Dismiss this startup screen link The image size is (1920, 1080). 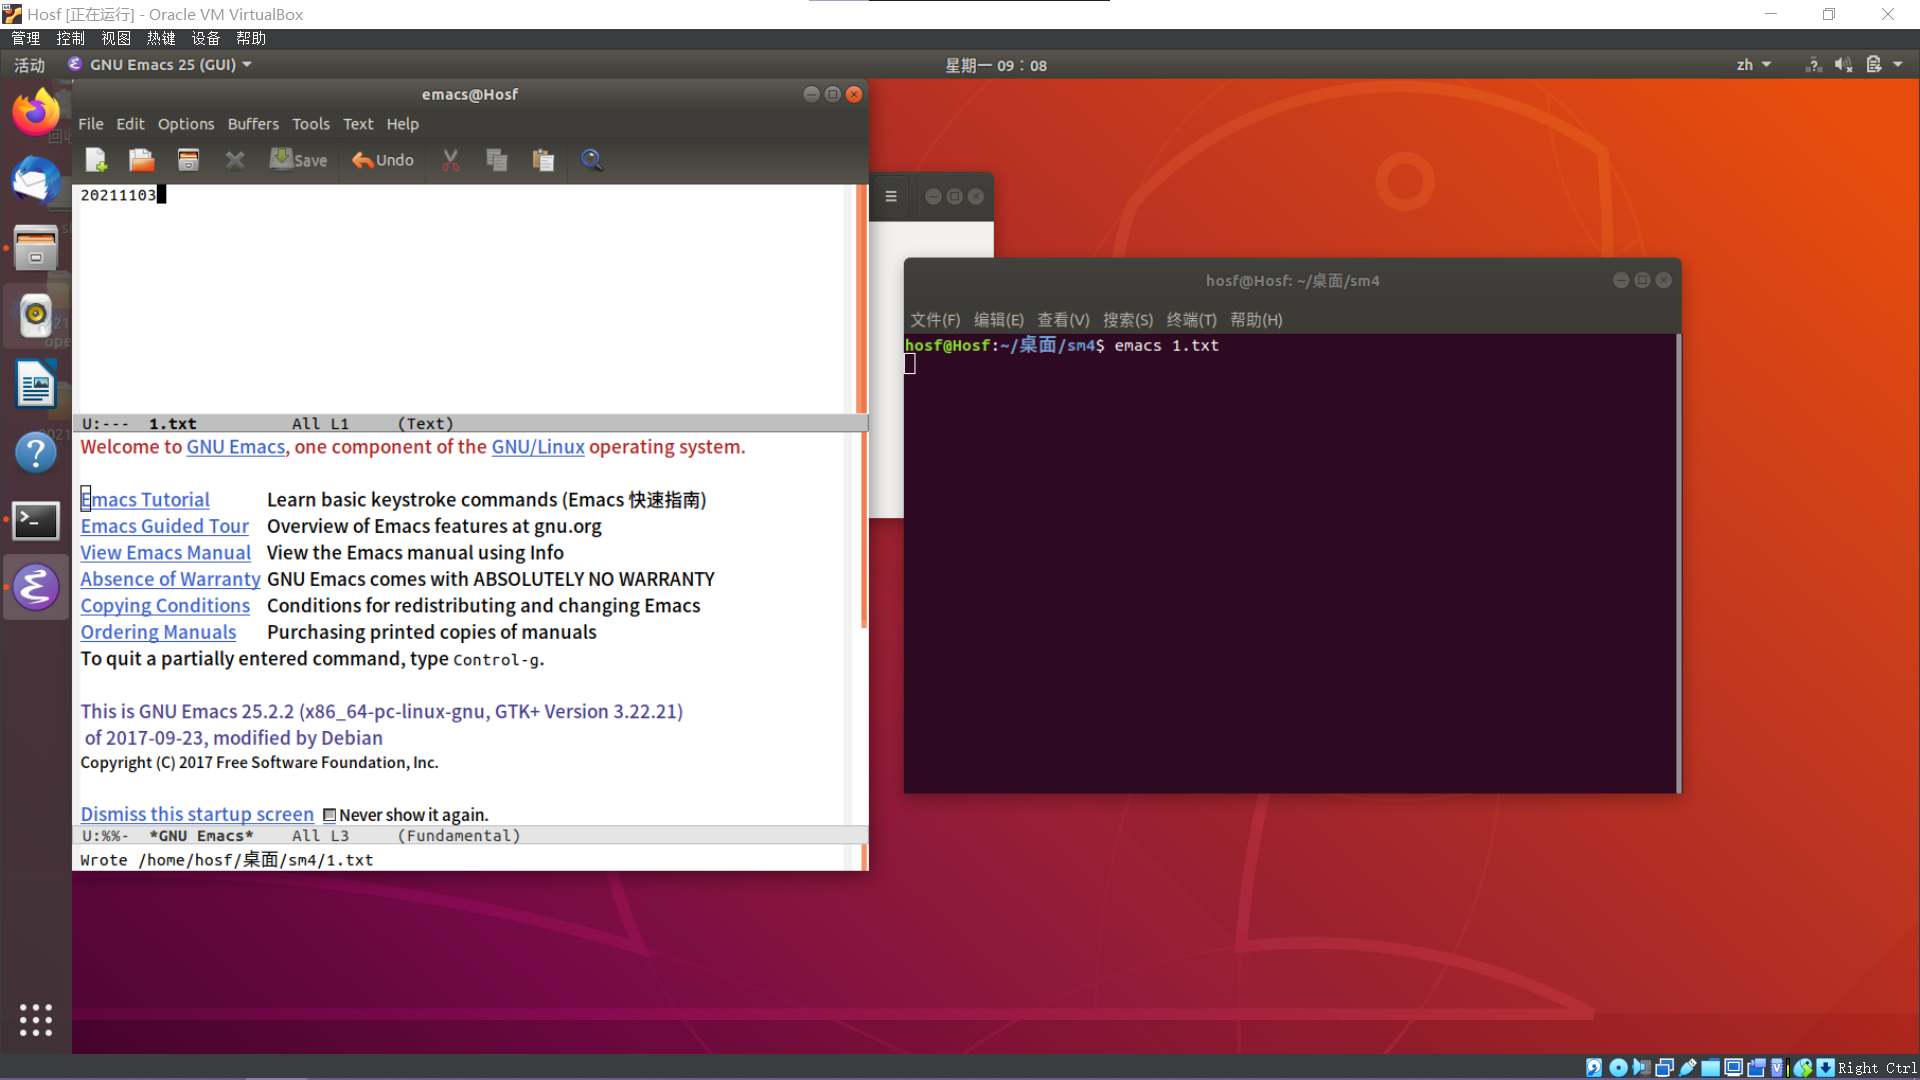tap(197, 814)
